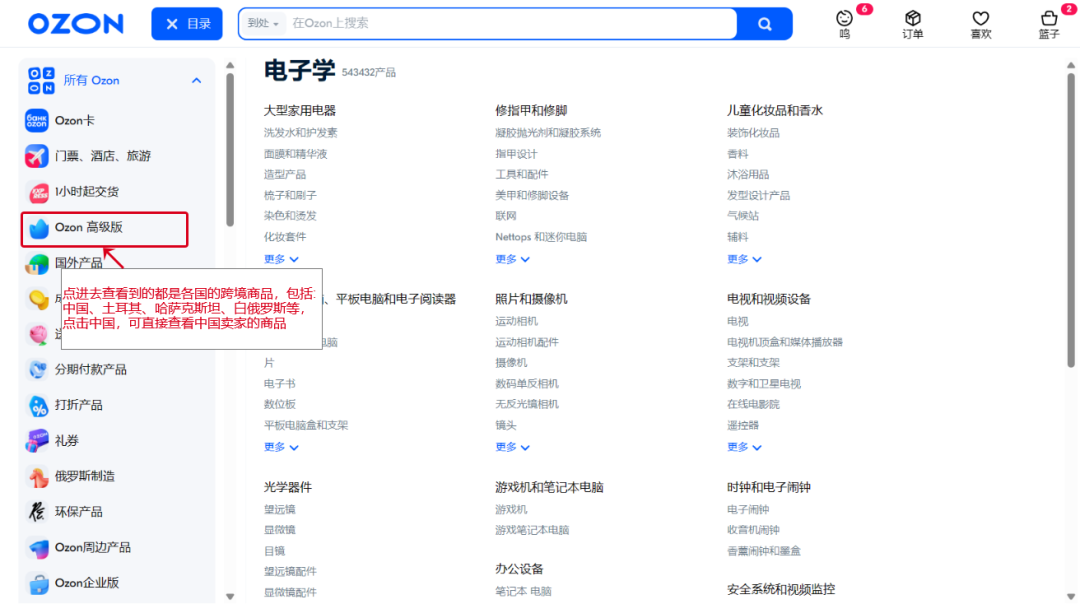This screenshot has width=1080, height=604.
Task: Click the sidebar scroll-up arrow
Action: [x=230, y=65]
